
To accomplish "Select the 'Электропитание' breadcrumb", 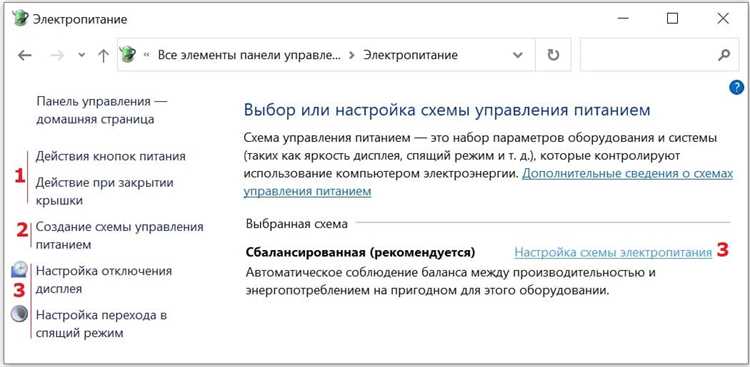I will [x=410, y=55].
